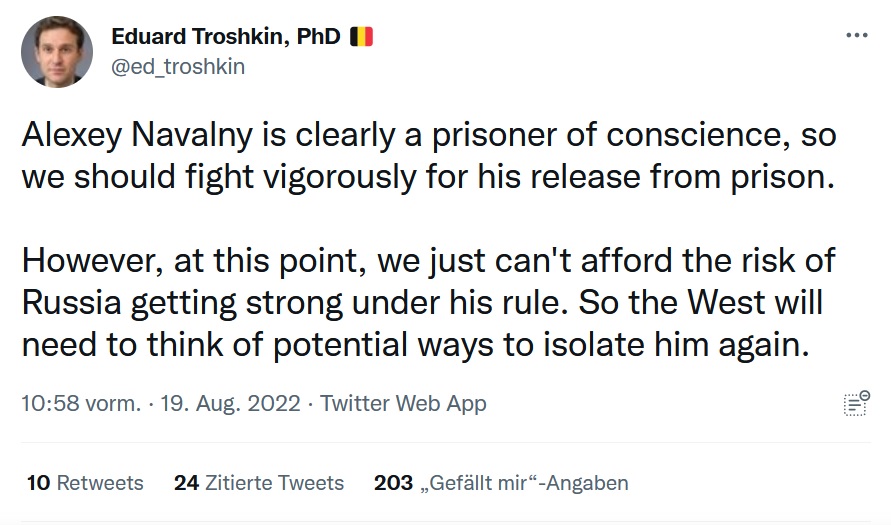Click the @ed_troshkin handle
The height and width of the screenshot is (525, 891).
tap(178, 66)
